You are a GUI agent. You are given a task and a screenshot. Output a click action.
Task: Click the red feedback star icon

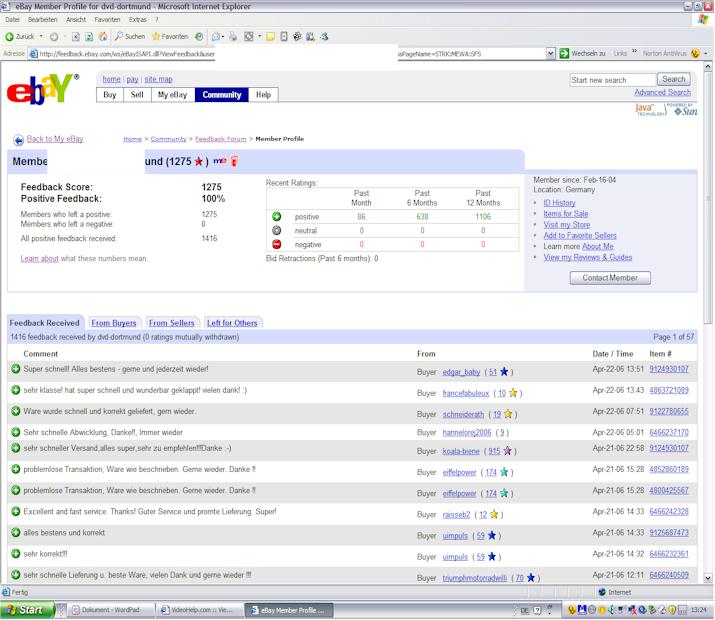(x=198, y=161)
